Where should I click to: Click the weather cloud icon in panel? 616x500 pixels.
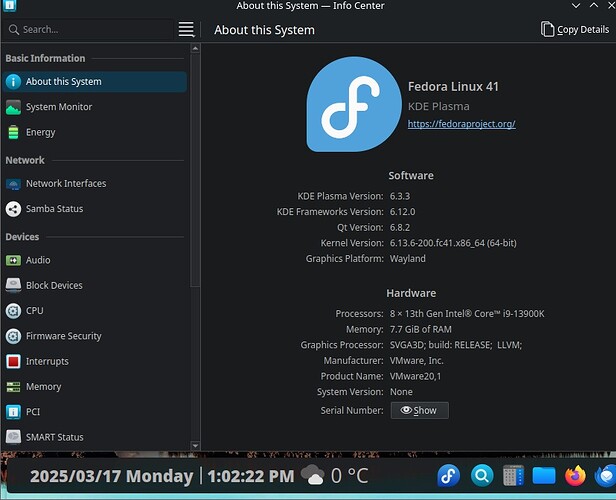click(313, 474)
